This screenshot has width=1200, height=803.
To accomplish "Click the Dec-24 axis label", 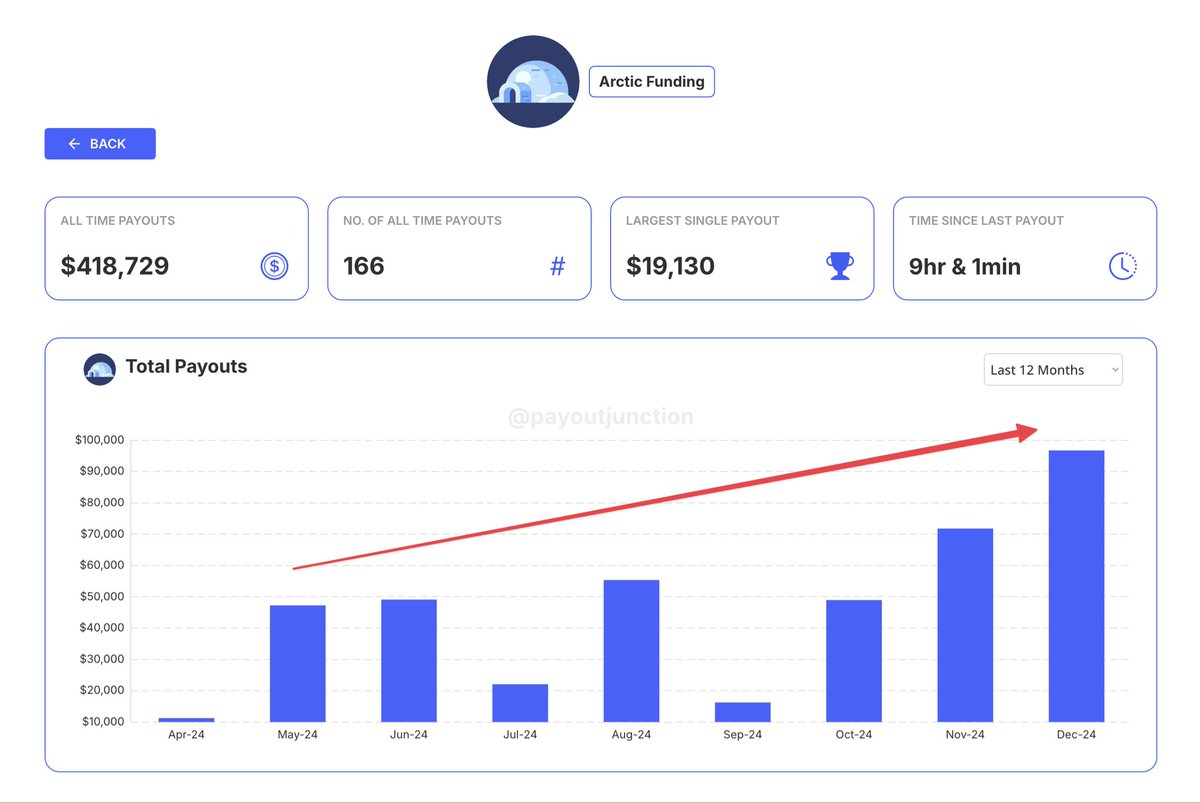I will pyautogui.click(x=1077, y=735).
